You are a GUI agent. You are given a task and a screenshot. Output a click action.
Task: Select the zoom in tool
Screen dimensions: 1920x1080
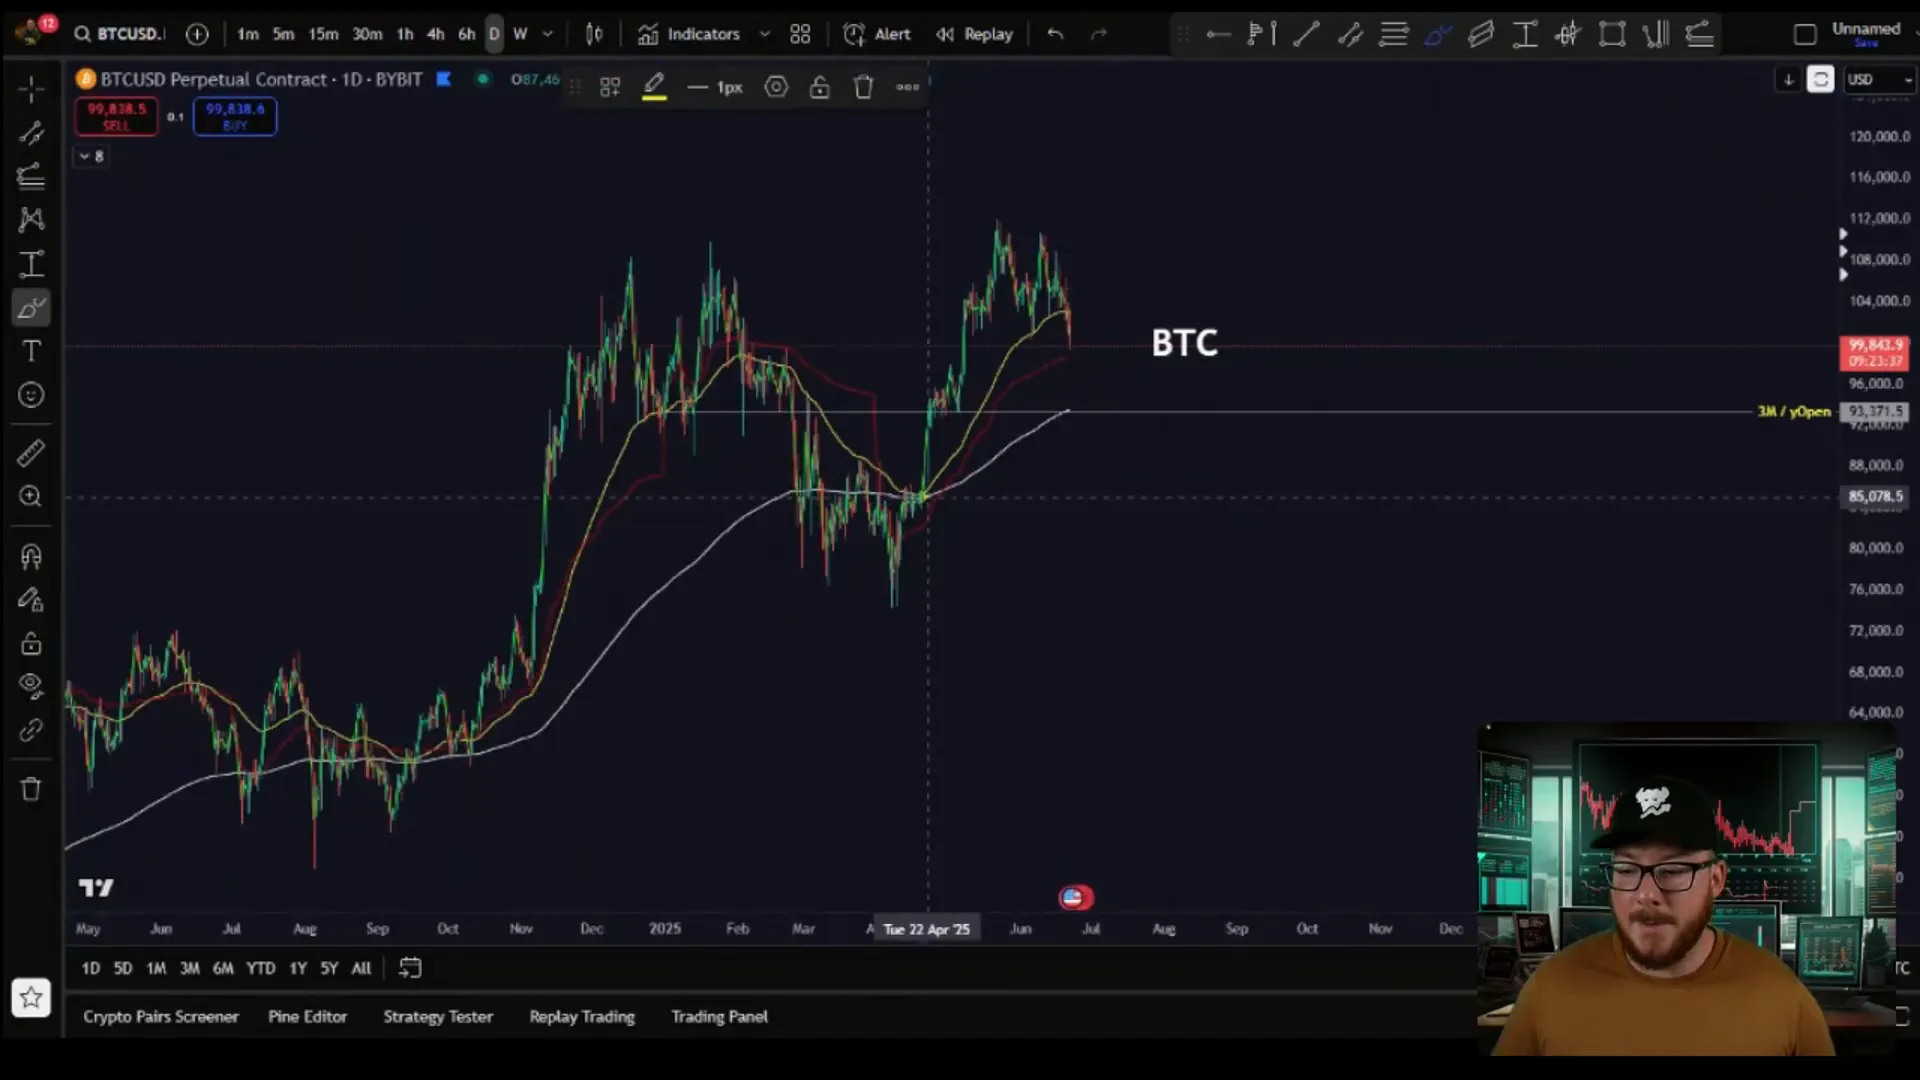[31, 497]
